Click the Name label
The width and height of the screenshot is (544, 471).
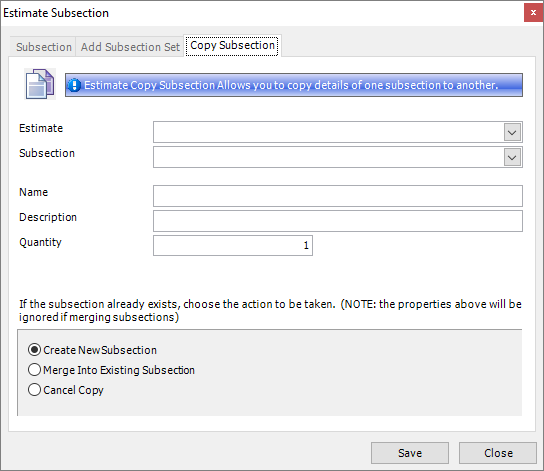point(34,192)
